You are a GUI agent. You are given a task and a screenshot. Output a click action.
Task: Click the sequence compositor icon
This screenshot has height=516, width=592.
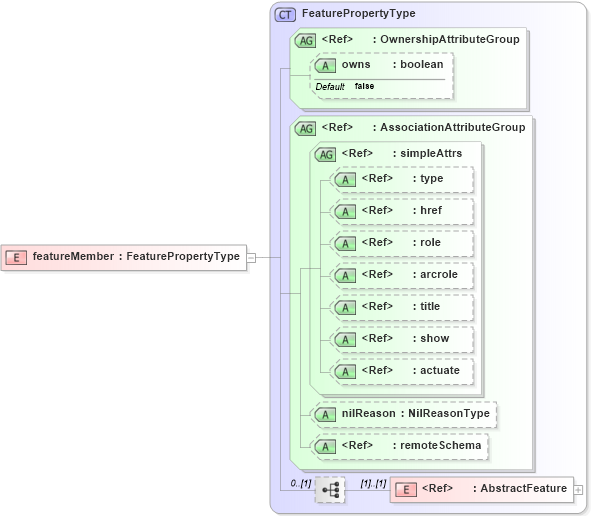(x=330, y=490)
